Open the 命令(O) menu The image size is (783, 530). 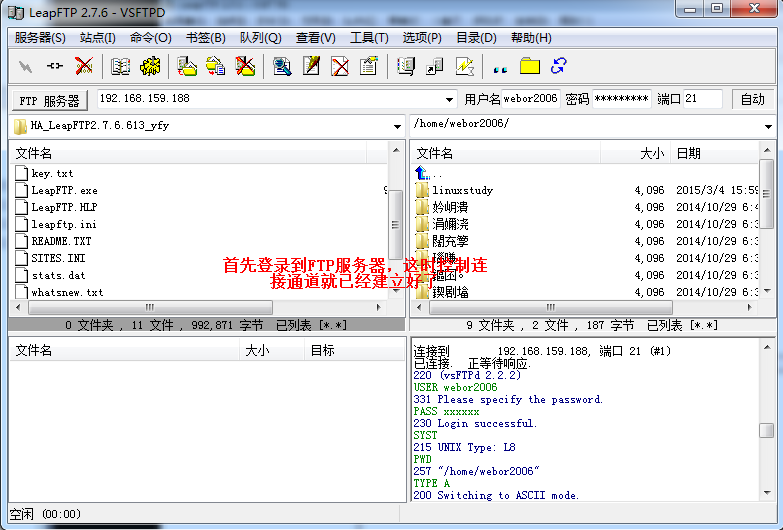151,38
